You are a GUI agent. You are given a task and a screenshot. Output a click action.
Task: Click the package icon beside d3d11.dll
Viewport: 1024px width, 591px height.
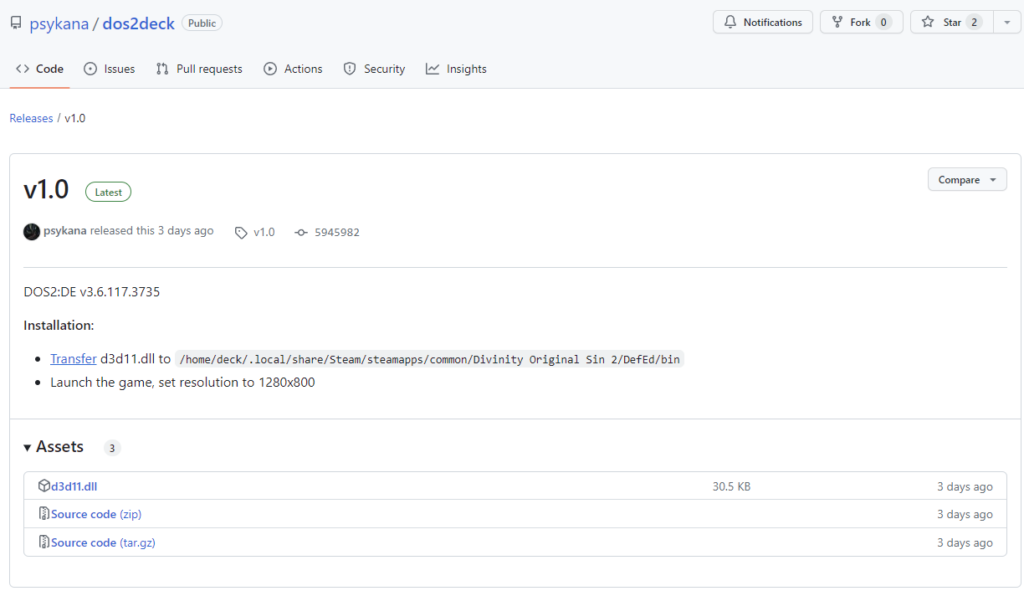point(44,485)
